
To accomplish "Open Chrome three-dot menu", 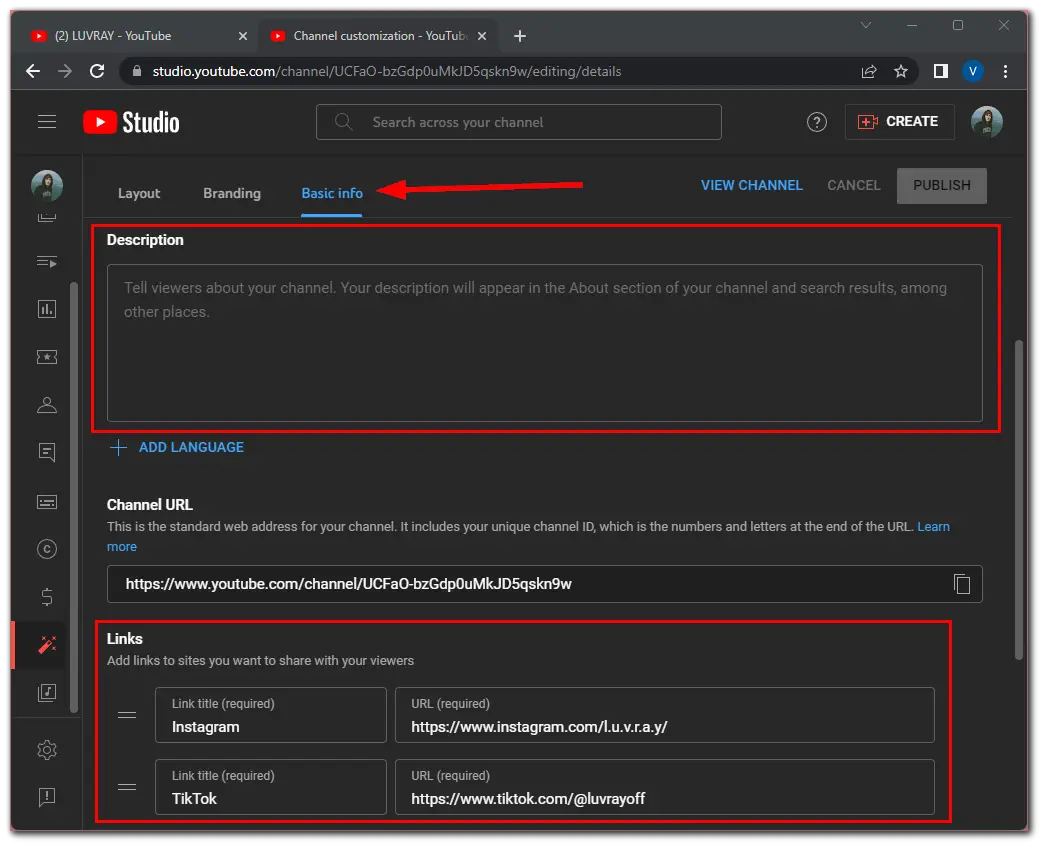I will click(1005, 71).
